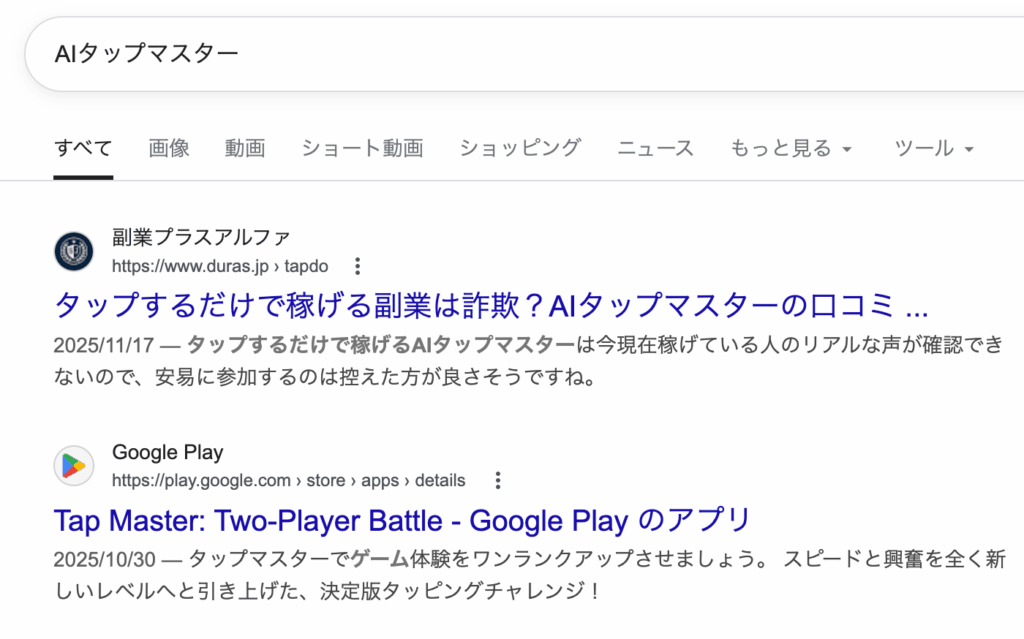Open three-dot menu beside play.google.com URL

click(x=499, y=480)
